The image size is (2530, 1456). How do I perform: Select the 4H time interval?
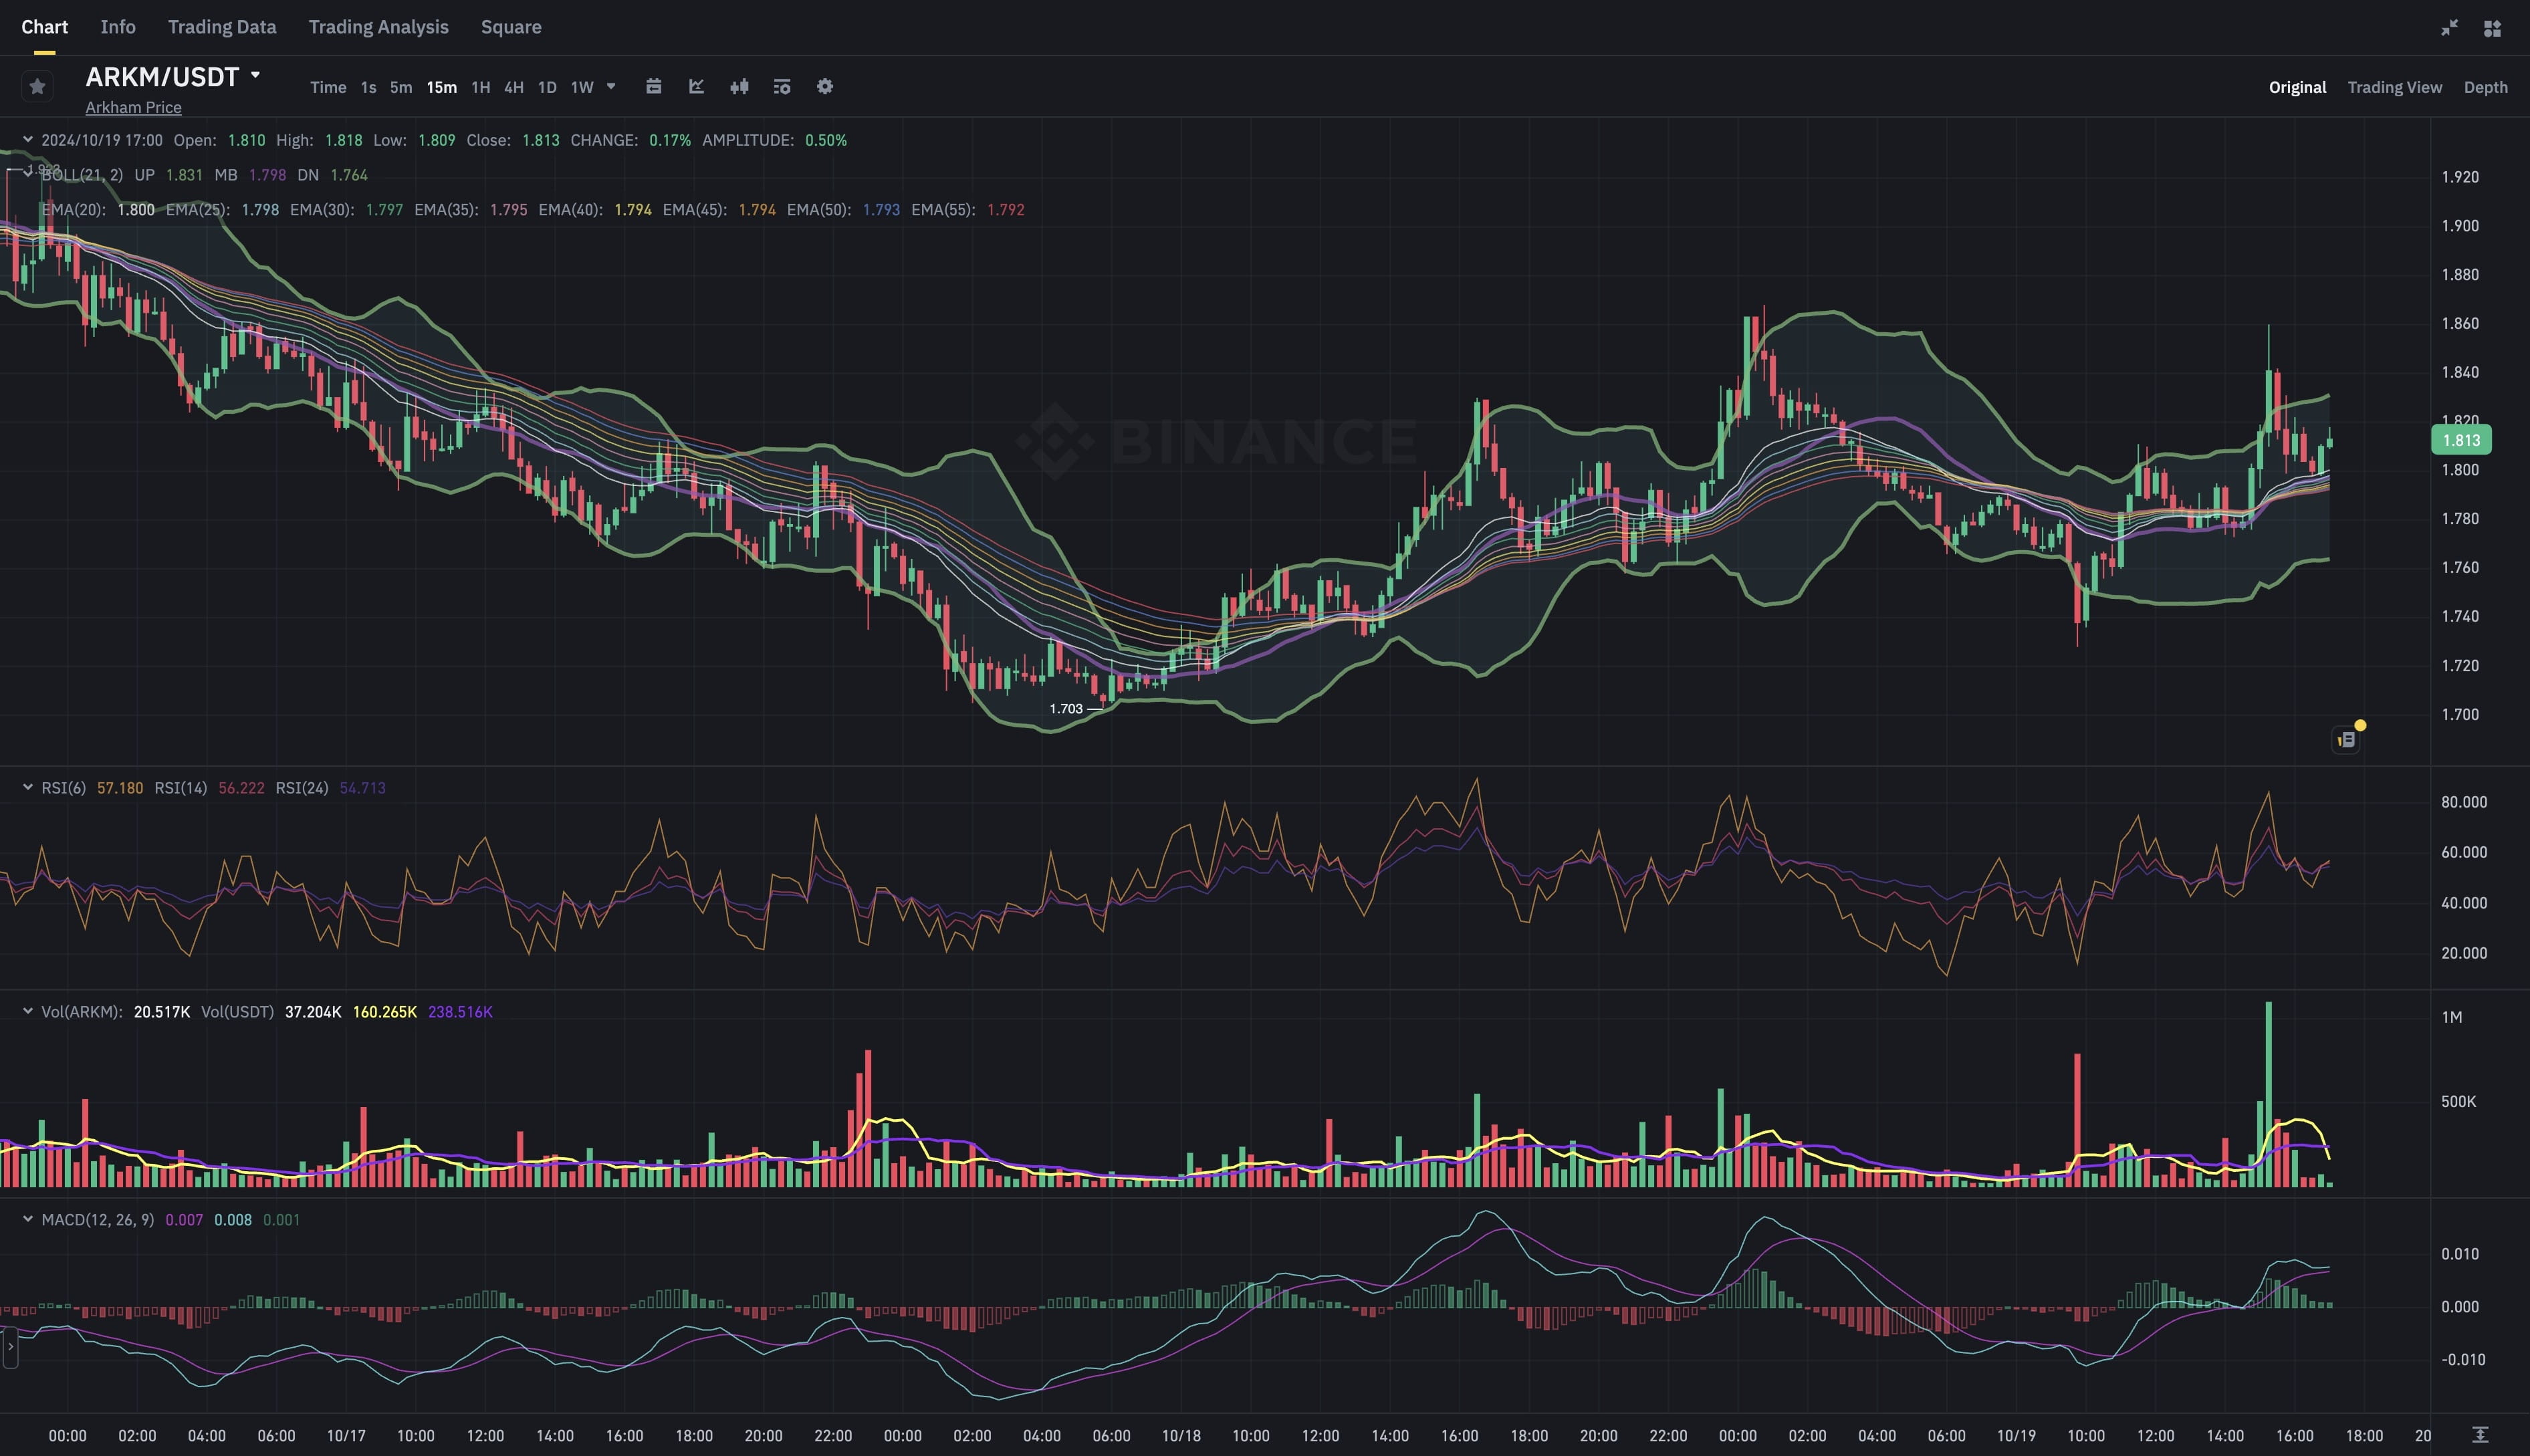pos(513,87)
